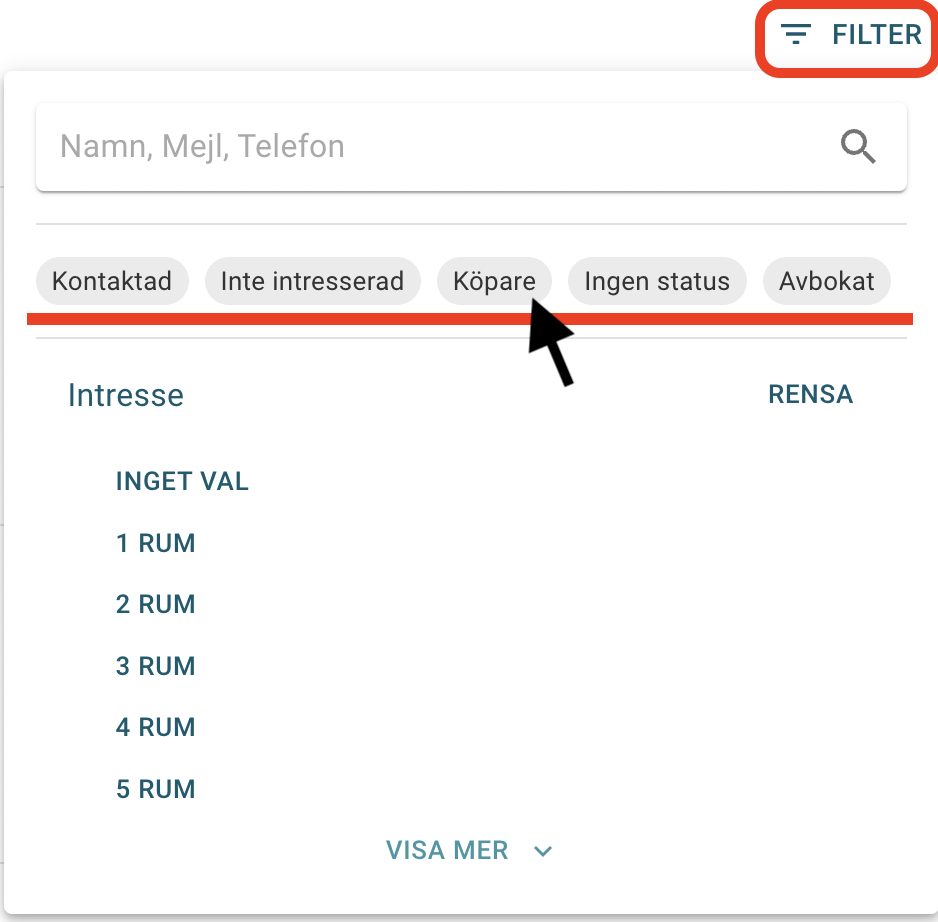Select 4 RUM interest option

click(x=155, y=727)
